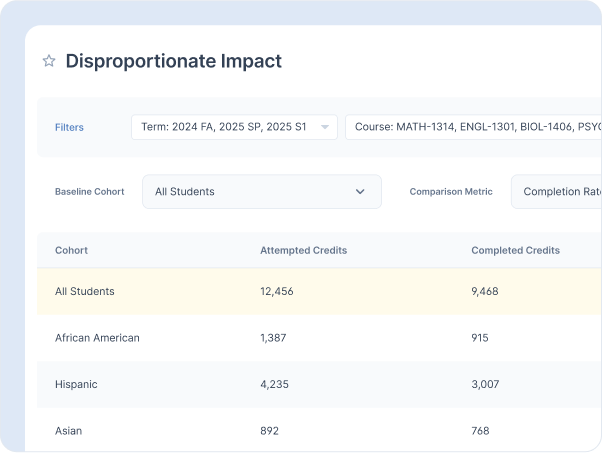
Task: Select the Asian cohort row
Action: pyautogui.click(x=68, y=431)
